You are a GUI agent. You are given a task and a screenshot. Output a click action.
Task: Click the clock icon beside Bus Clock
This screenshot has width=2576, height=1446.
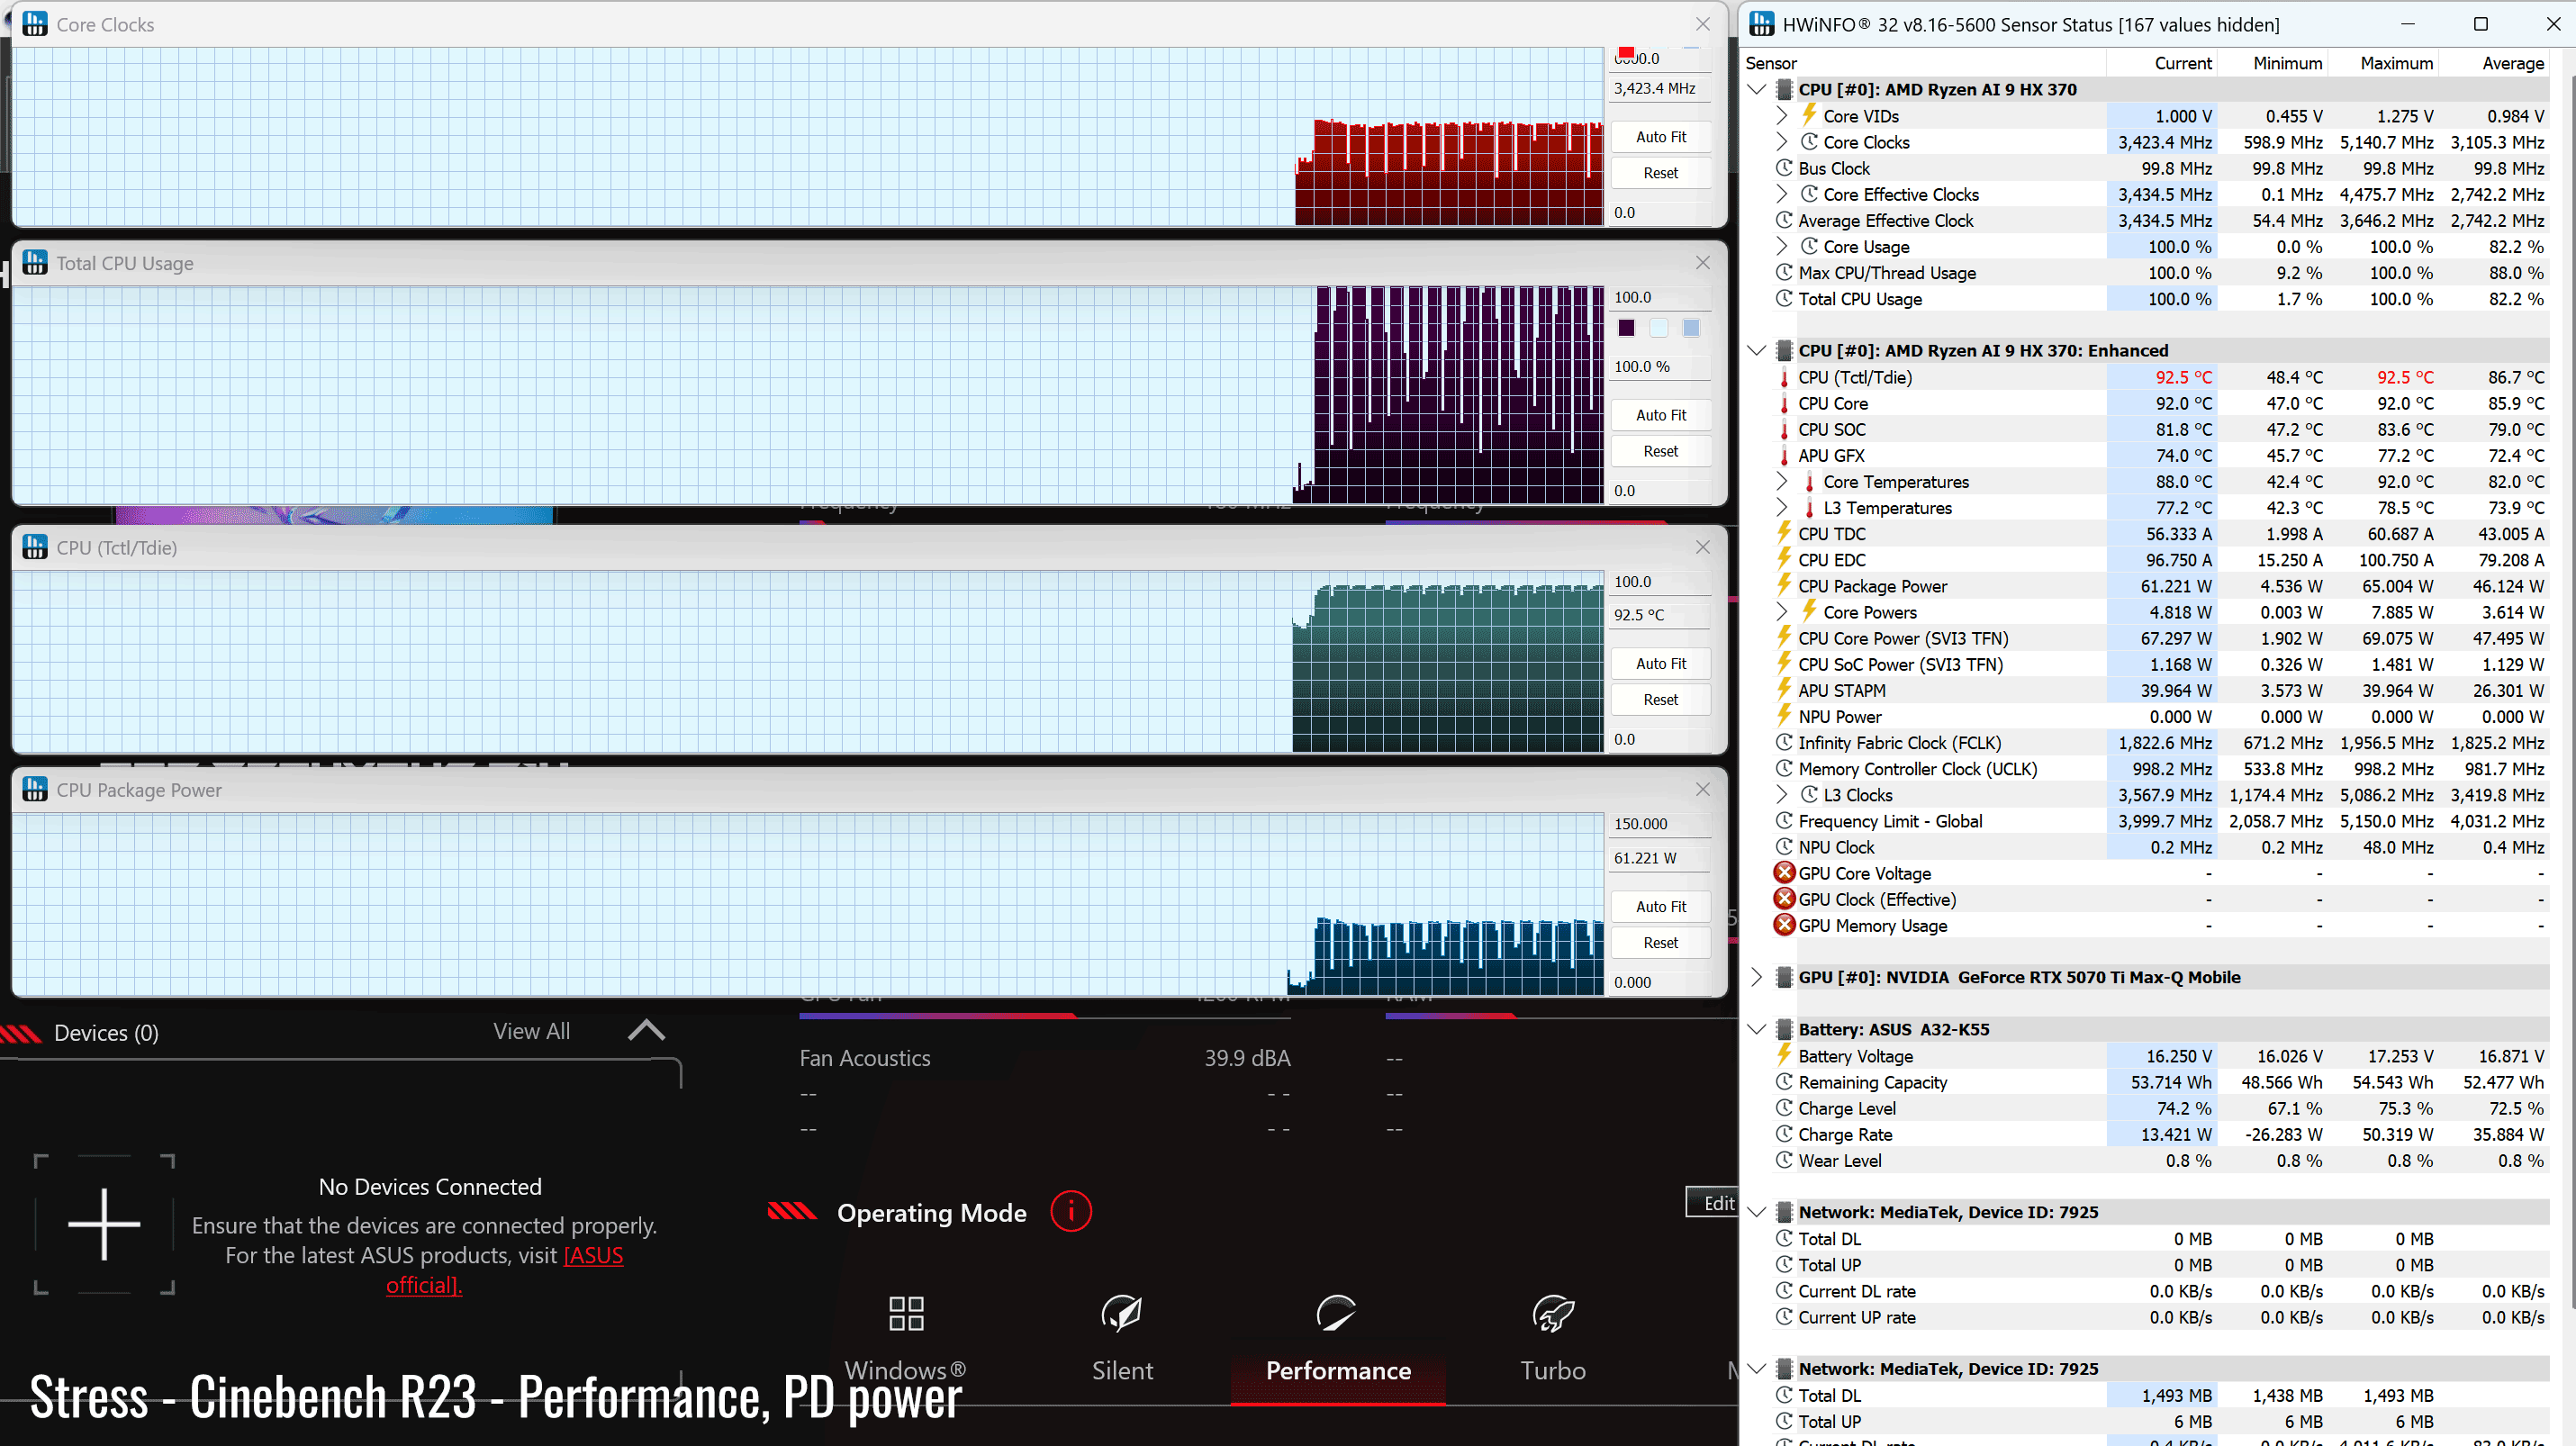pyautogui.click(x=1784, y=168)
